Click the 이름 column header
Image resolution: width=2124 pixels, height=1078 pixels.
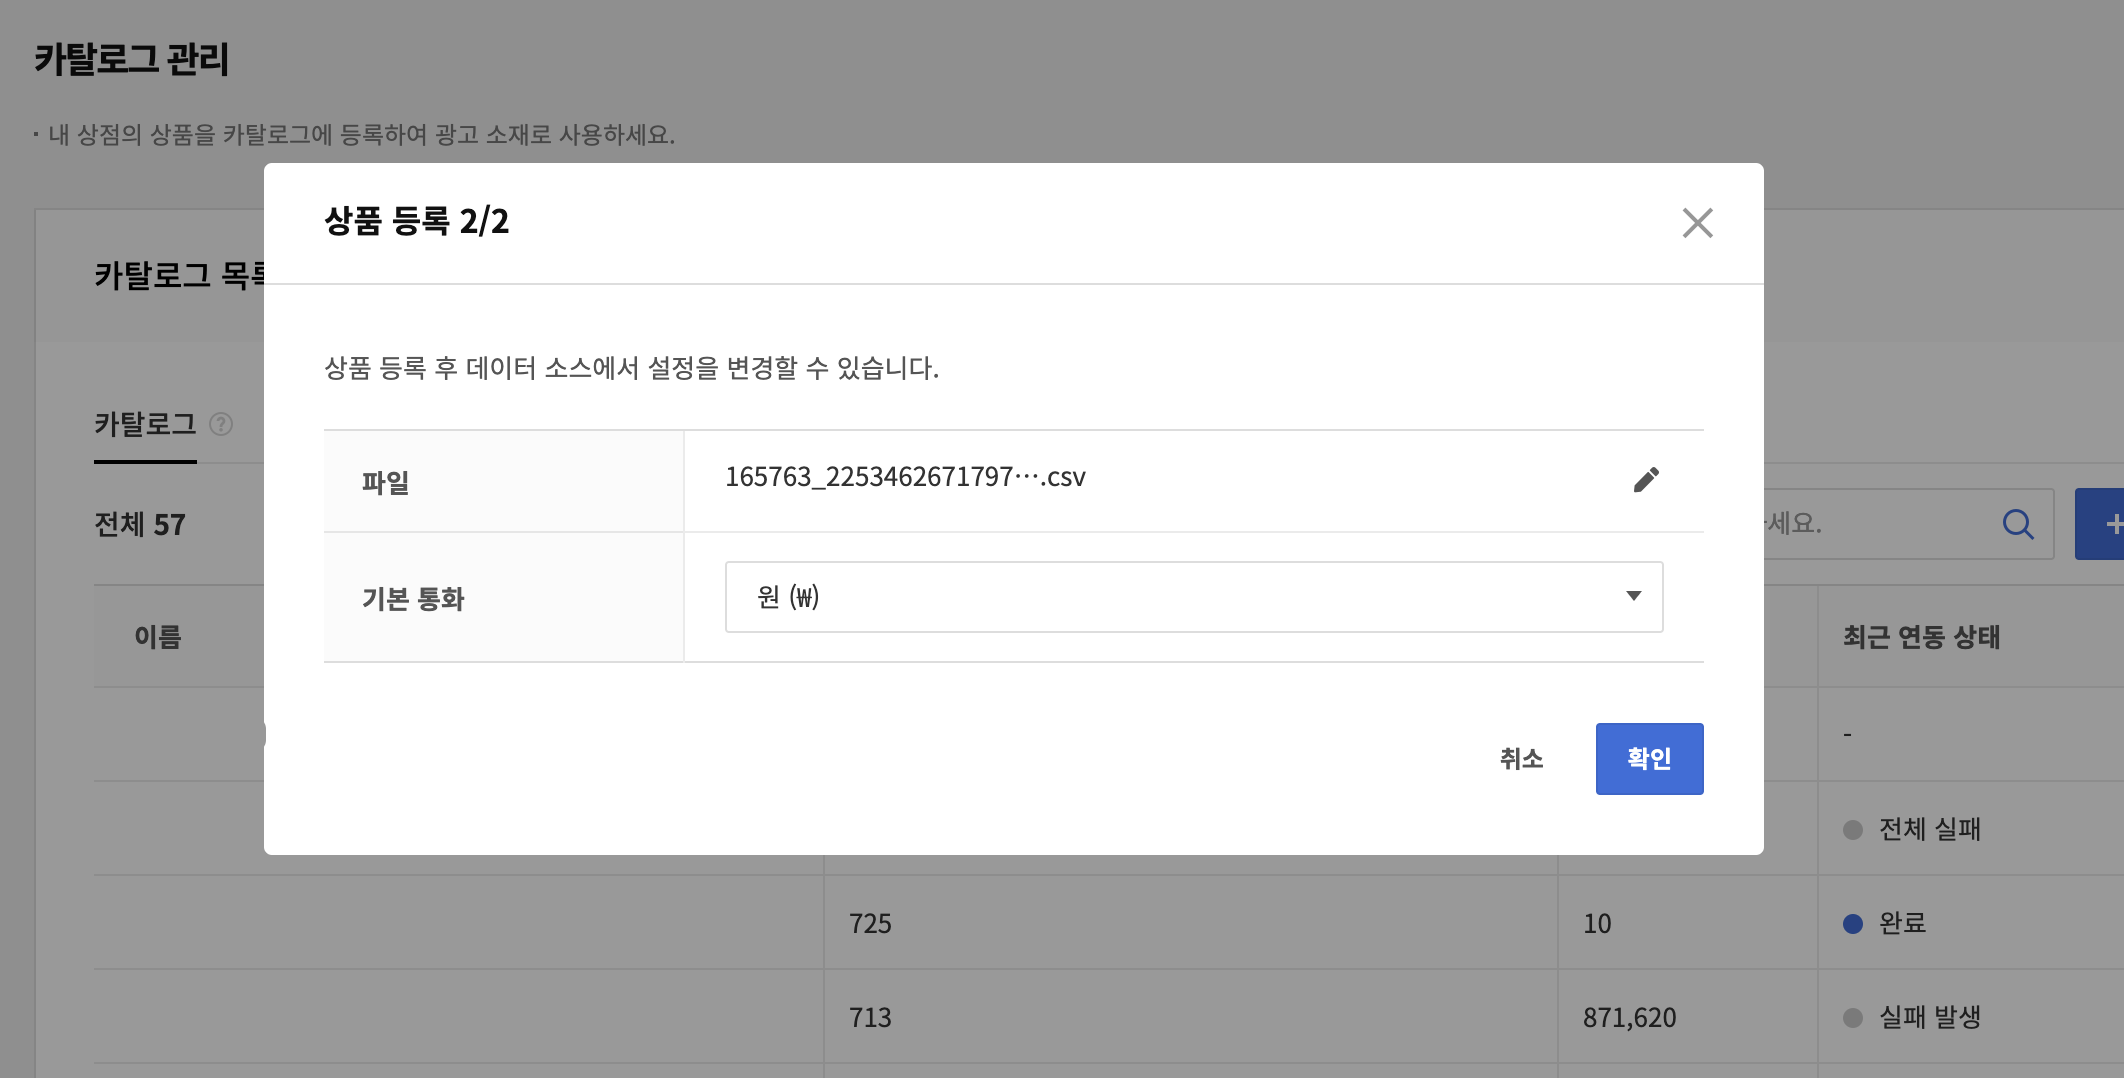tap(158, 637)
